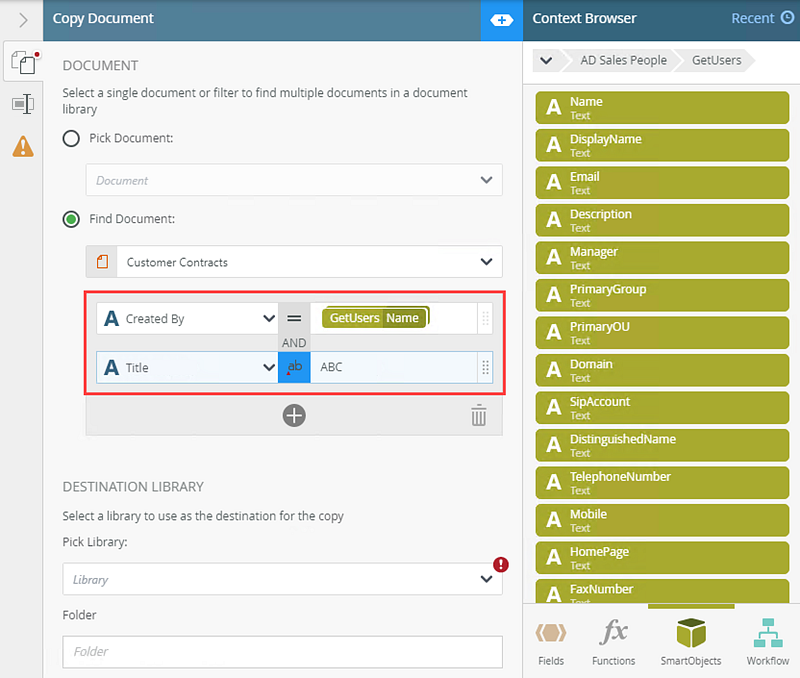Screen dimensions: 800x678
Task: Click the 'ab' contains operator icon
Action: click(294, 367)
